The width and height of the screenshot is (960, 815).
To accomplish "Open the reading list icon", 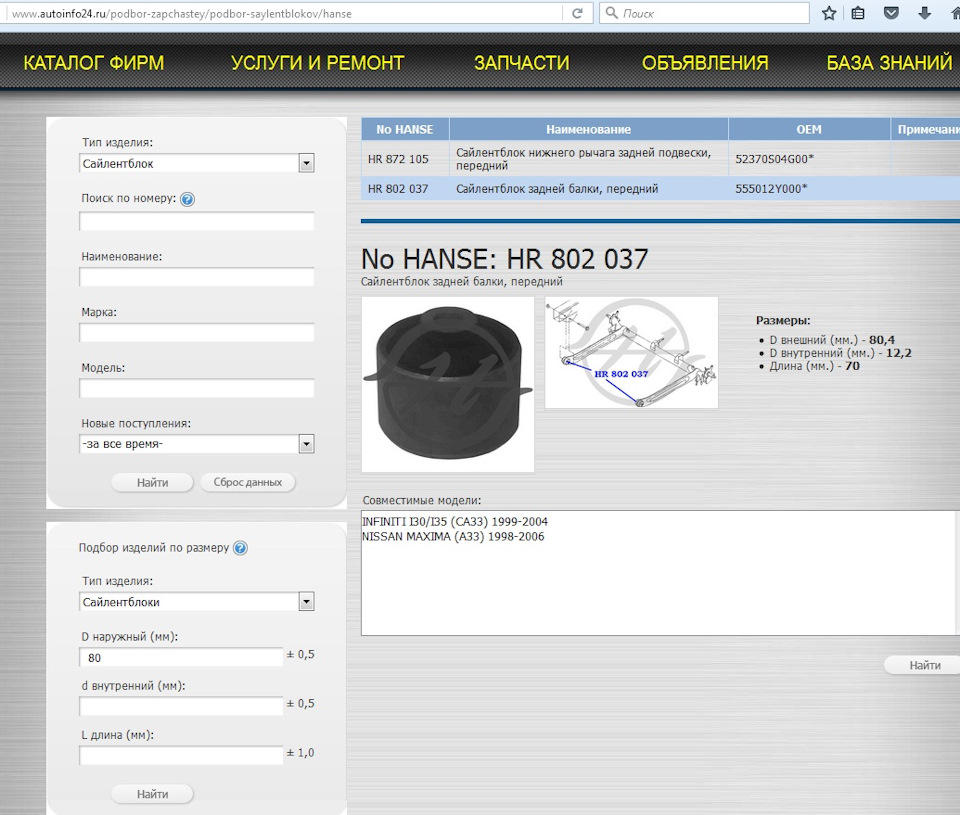I will coord(857,14).
